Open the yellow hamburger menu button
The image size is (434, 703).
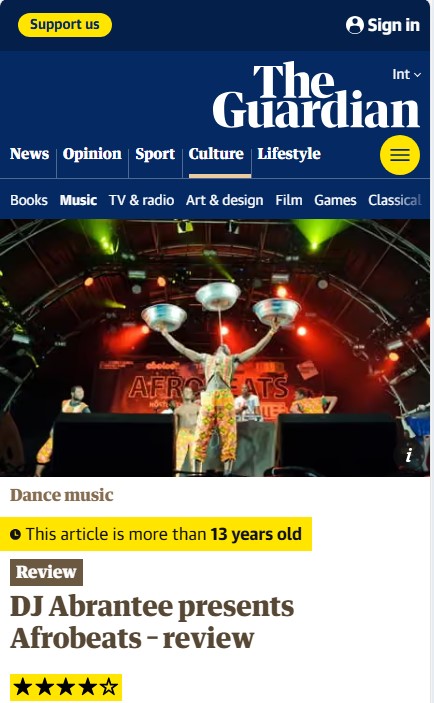click(399, 155)
